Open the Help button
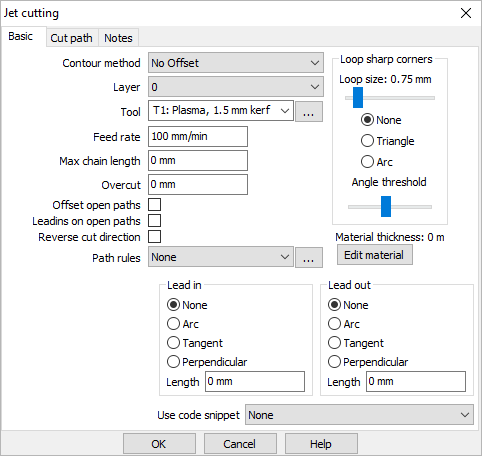This screenshot has width=482, height=456. click(x=321, y=444)
